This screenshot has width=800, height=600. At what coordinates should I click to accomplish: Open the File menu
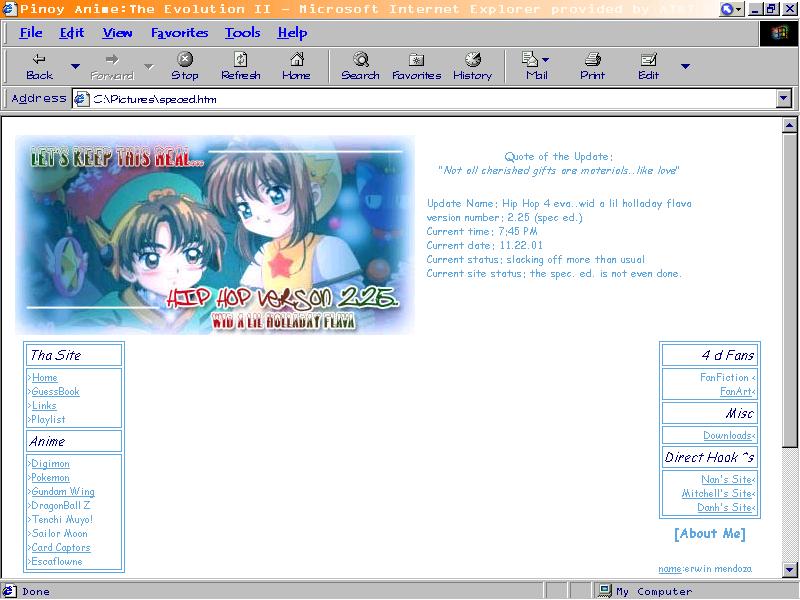click(31, 33)
